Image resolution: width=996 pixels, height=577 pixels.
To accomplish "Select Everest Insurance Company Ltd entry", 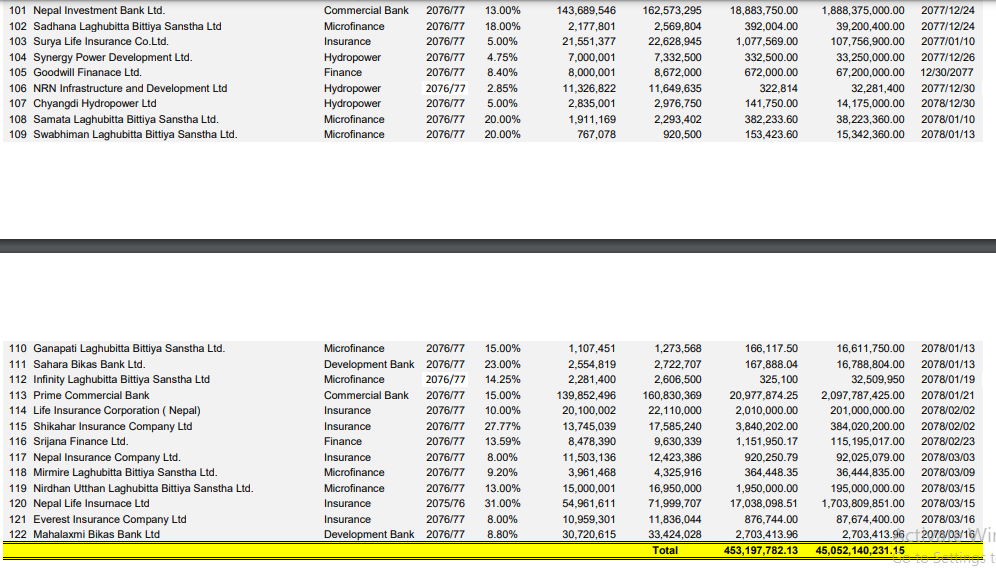I will click(x=110, y=519).
